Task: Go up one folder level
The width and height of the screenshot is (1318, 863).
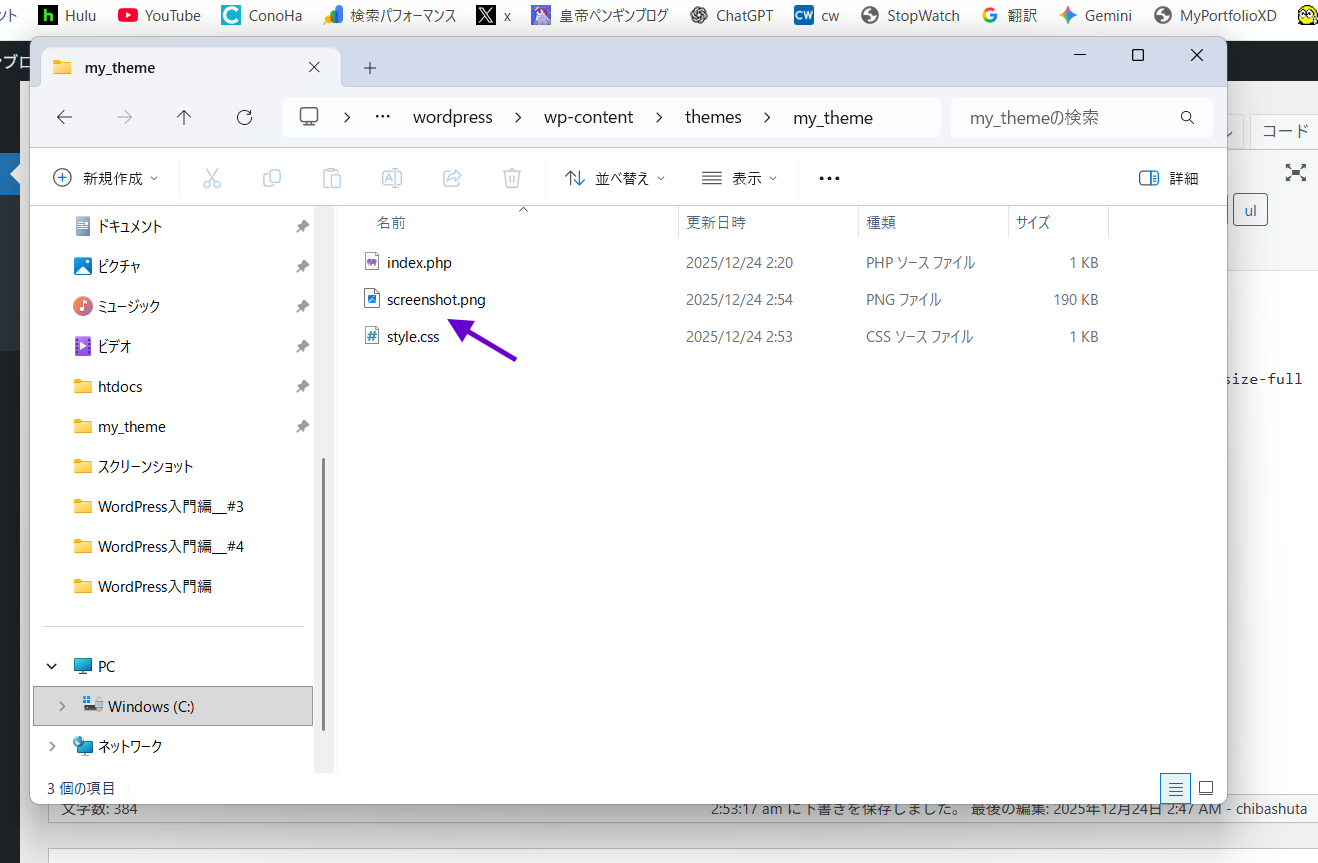Action: click(x=184, y=117)
